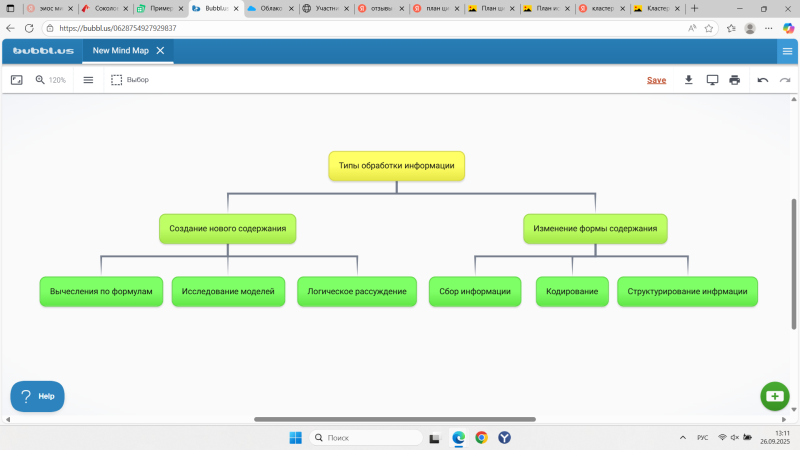Open the three-line layout menu in toolbar

[x=88, y=80]
